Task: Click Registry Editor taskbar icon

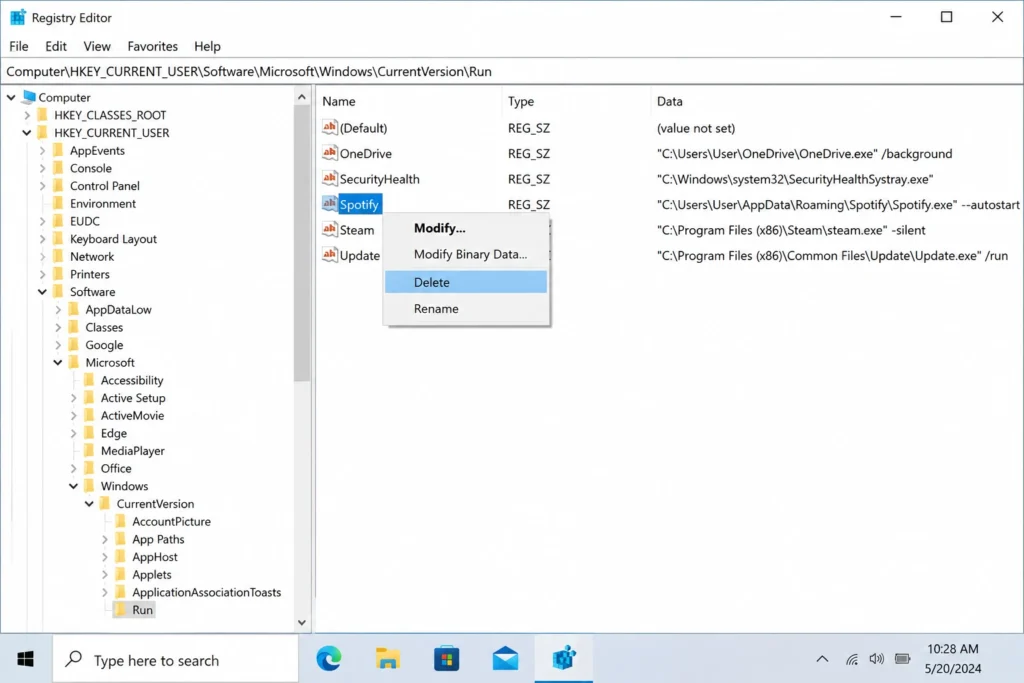Action: [x=564, y=659]
